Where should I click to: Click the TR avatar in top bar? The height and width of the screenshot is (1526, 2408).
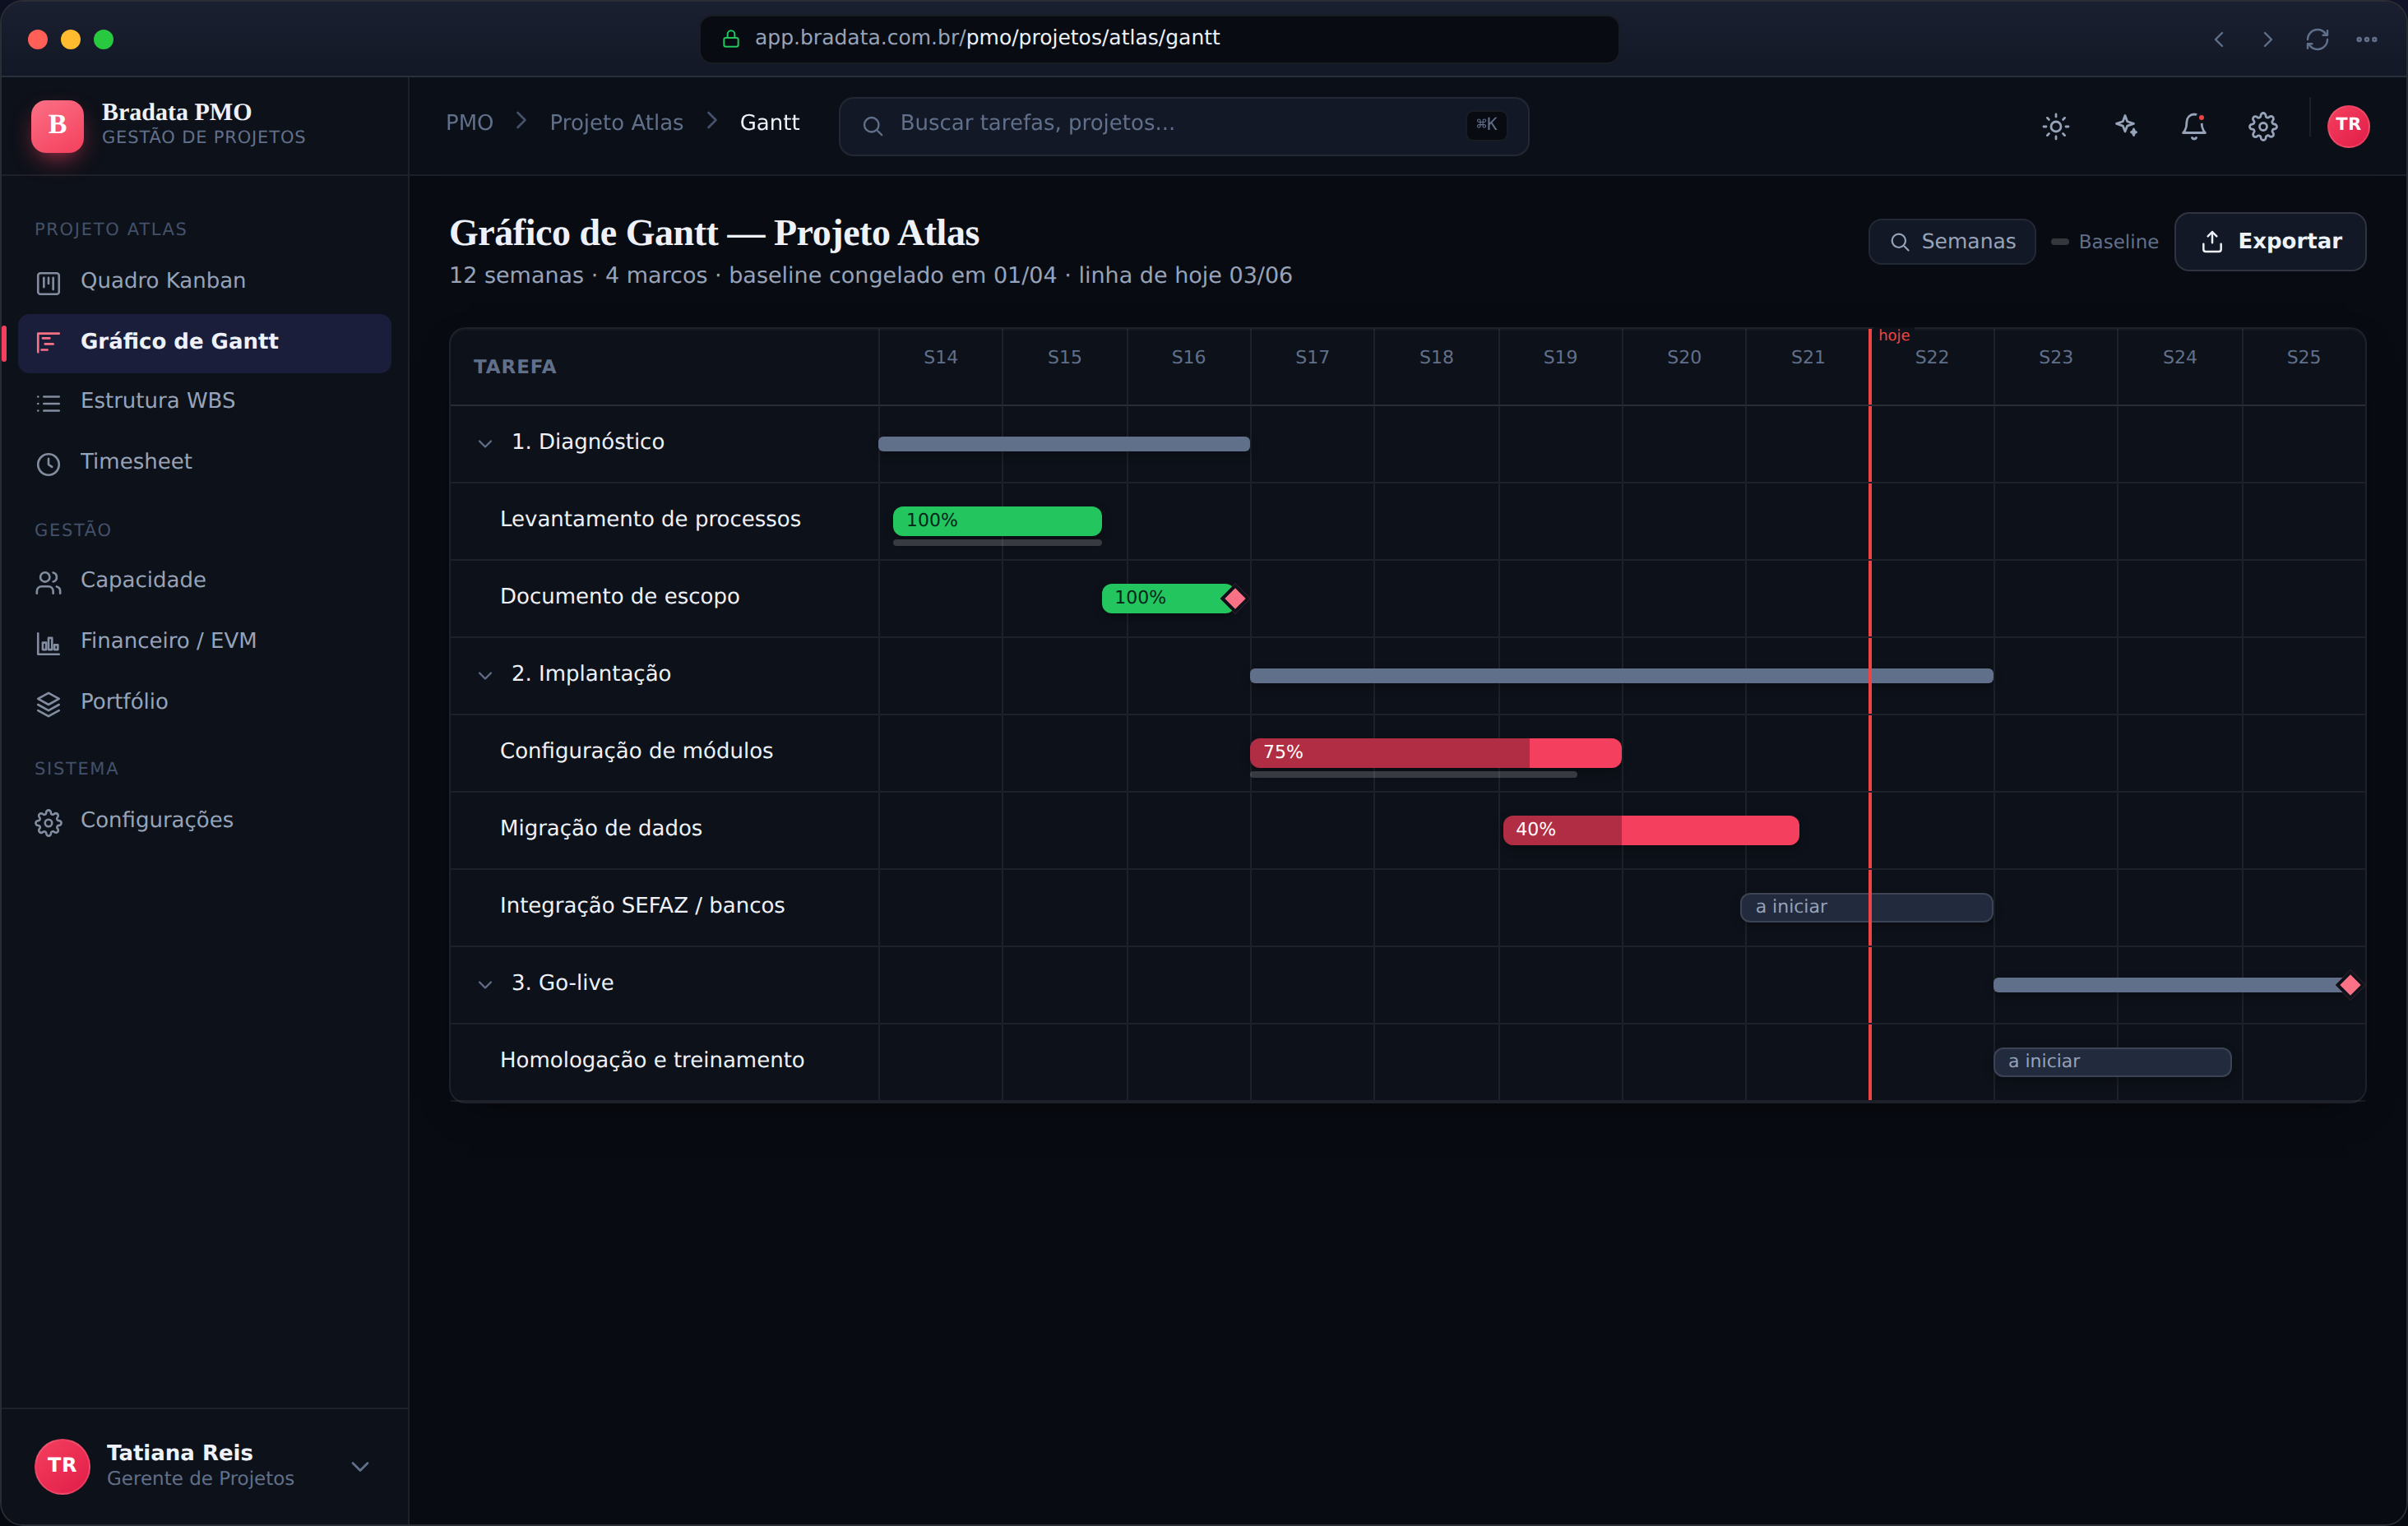[2348, 125]
